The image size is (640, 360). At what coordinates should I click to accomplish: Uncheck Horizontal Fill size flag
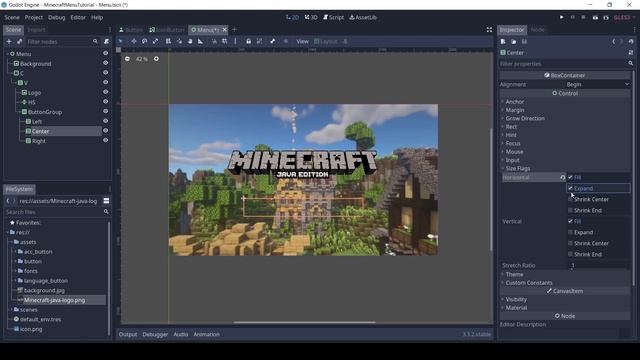(570, 177)
